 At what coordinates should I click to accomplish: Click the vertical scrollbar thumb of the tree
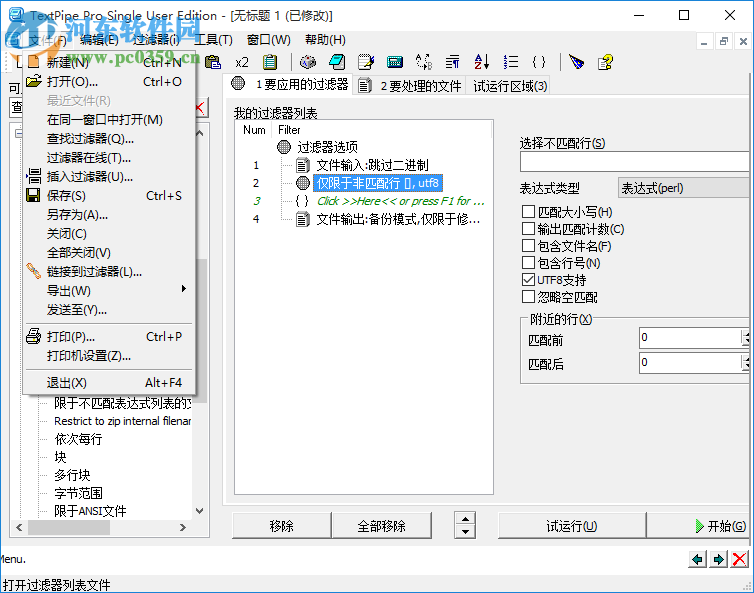click(x=201, y=331)
